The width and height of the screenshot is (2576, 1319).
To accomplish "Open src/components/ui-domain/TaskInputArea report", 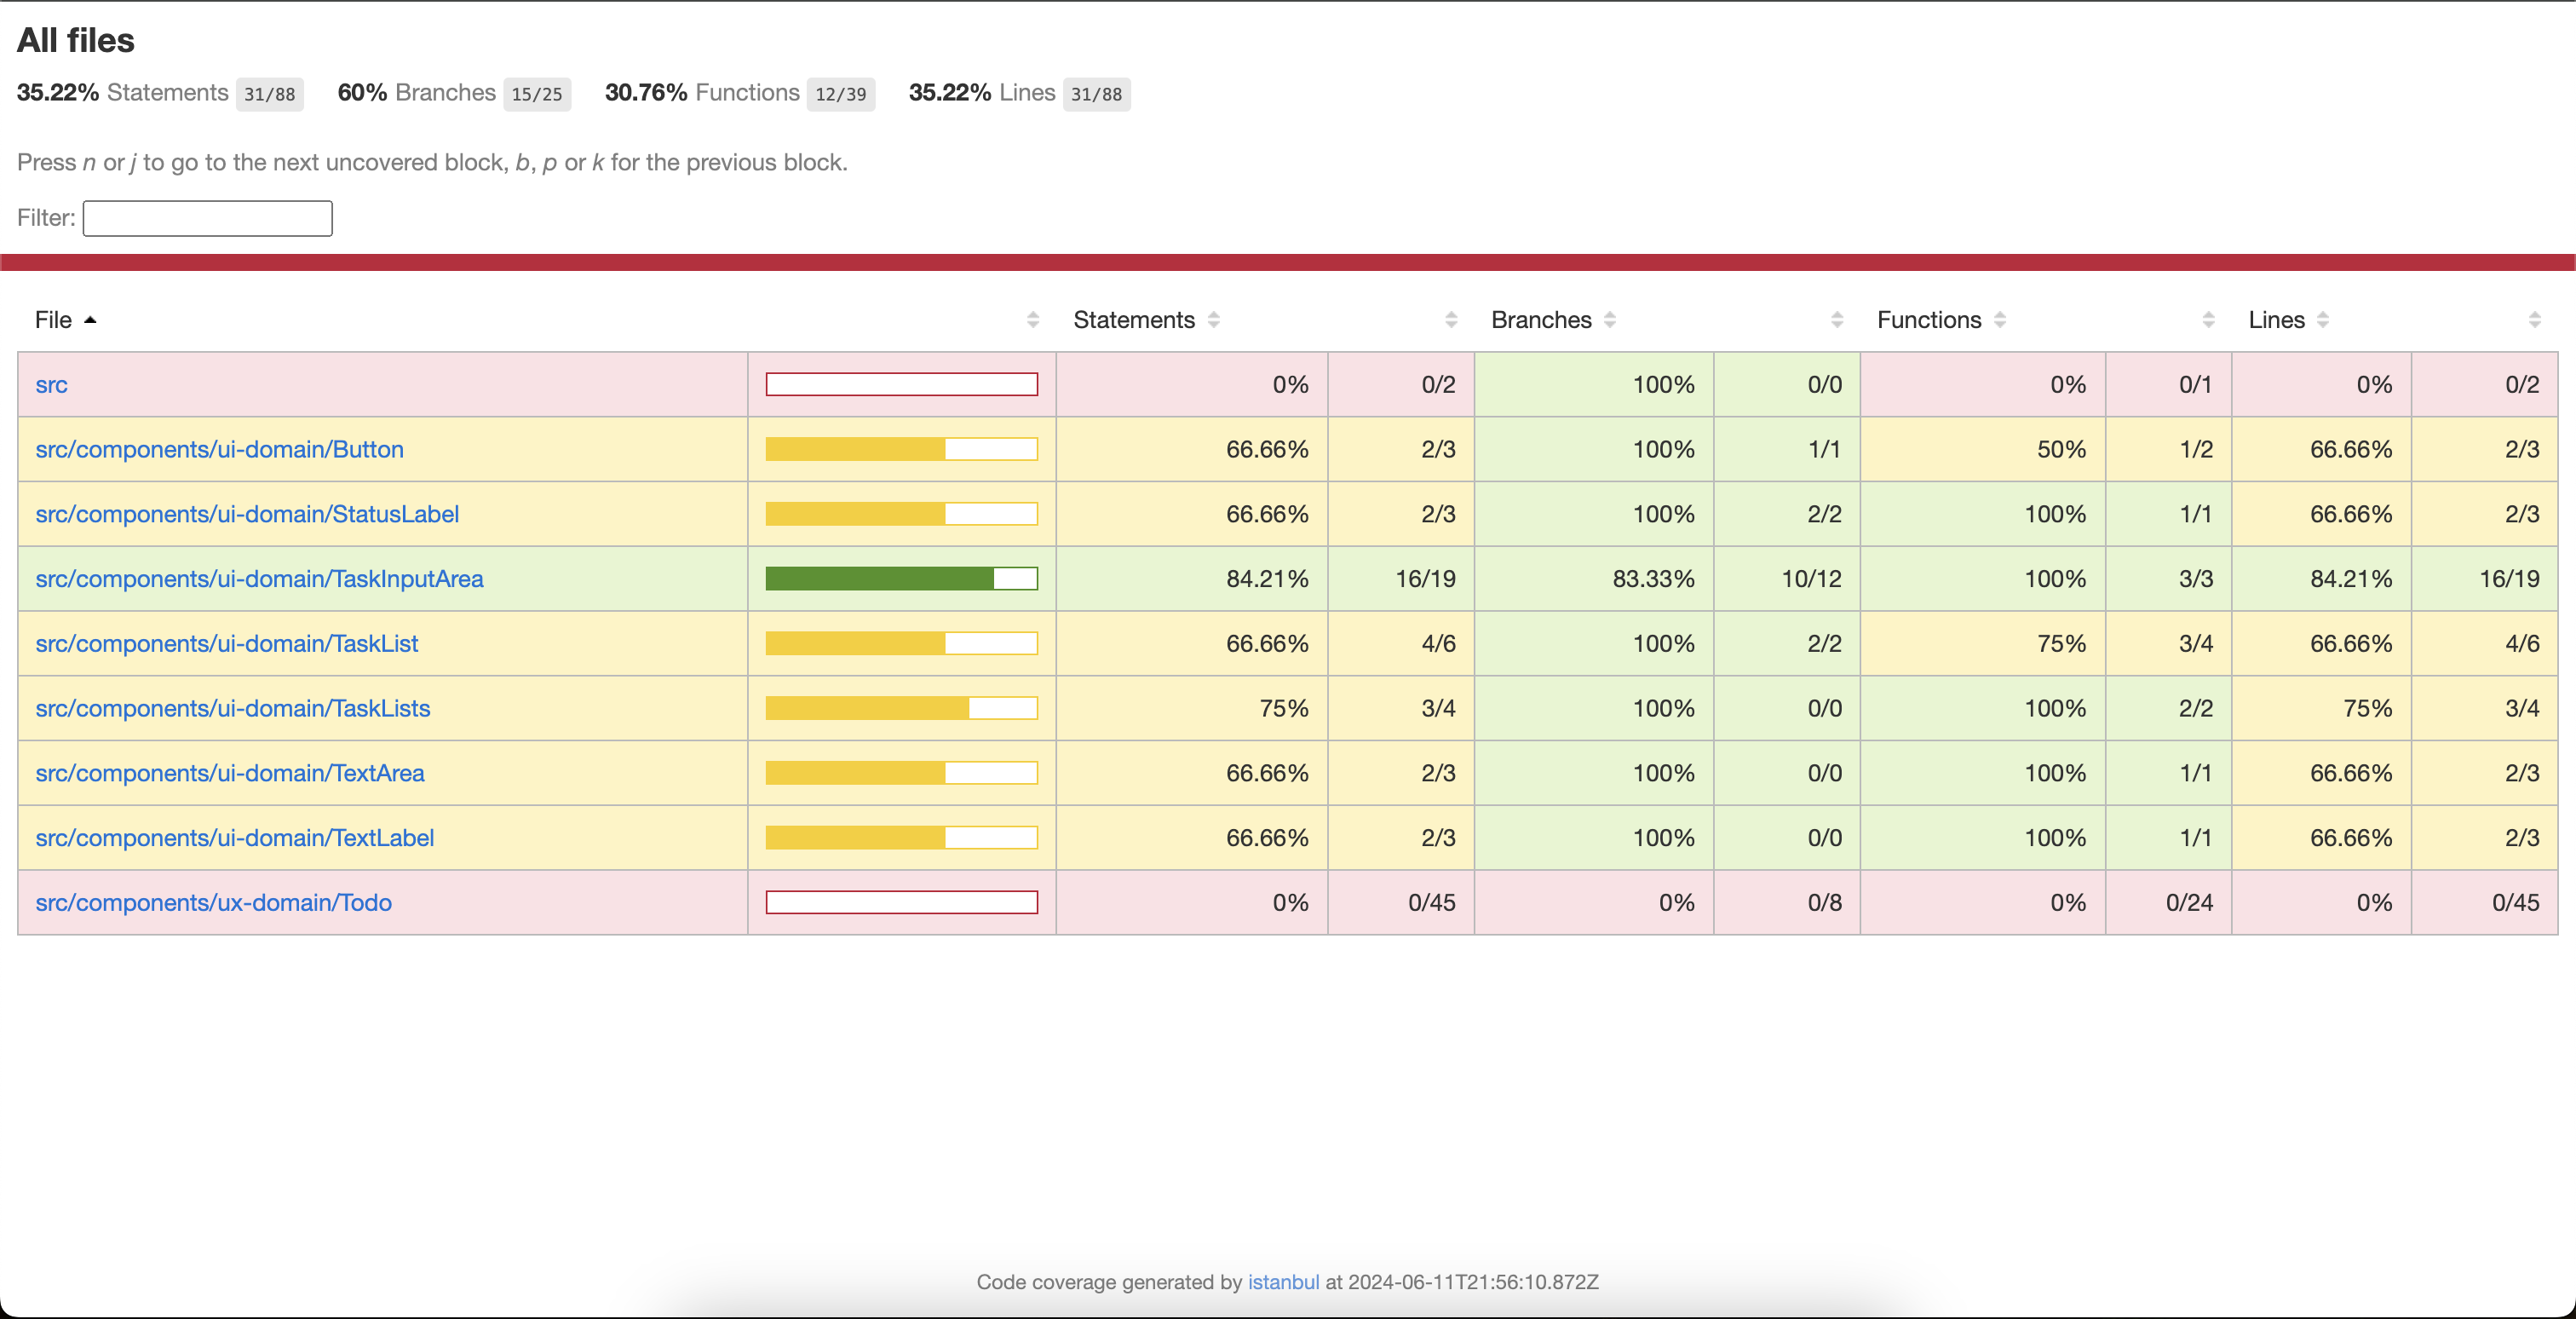I will pyautogui.click(x=259, y=579).
